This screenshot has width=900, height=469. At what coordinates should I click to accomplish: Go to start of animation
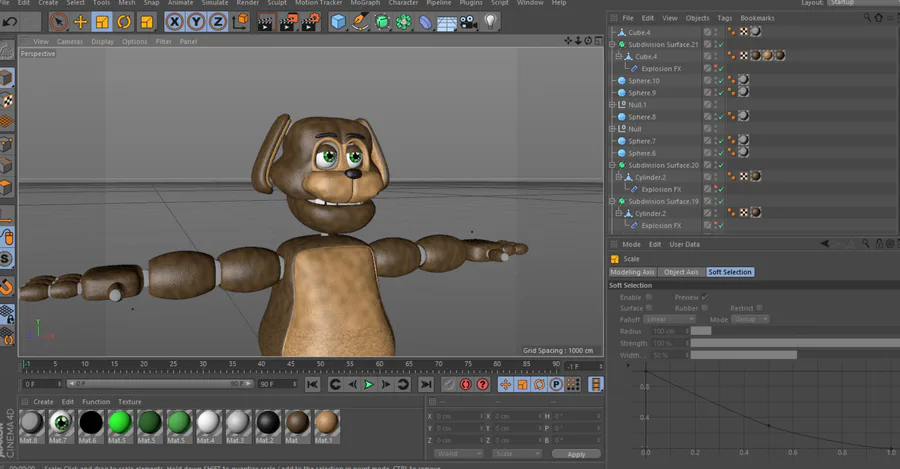(312, 385)
